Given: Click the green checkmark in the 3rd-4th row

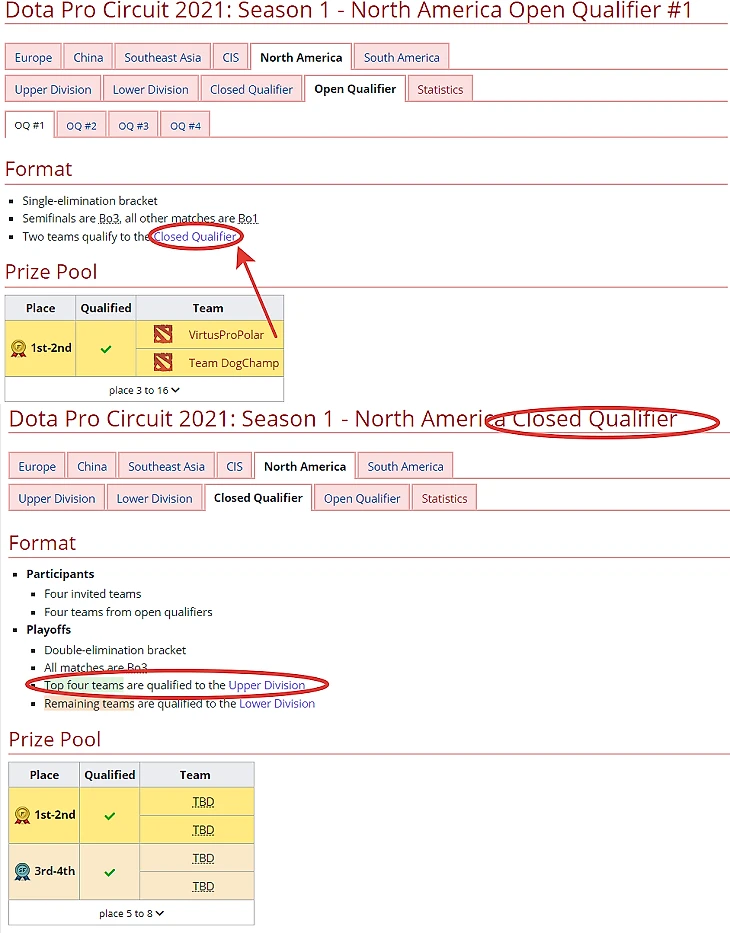Looking at the screenshot, I should pos(109,872).
